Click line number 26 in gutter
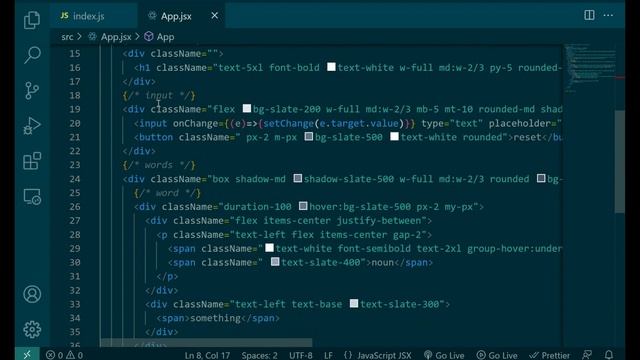 pyautogui.click(x=75, y=207)
